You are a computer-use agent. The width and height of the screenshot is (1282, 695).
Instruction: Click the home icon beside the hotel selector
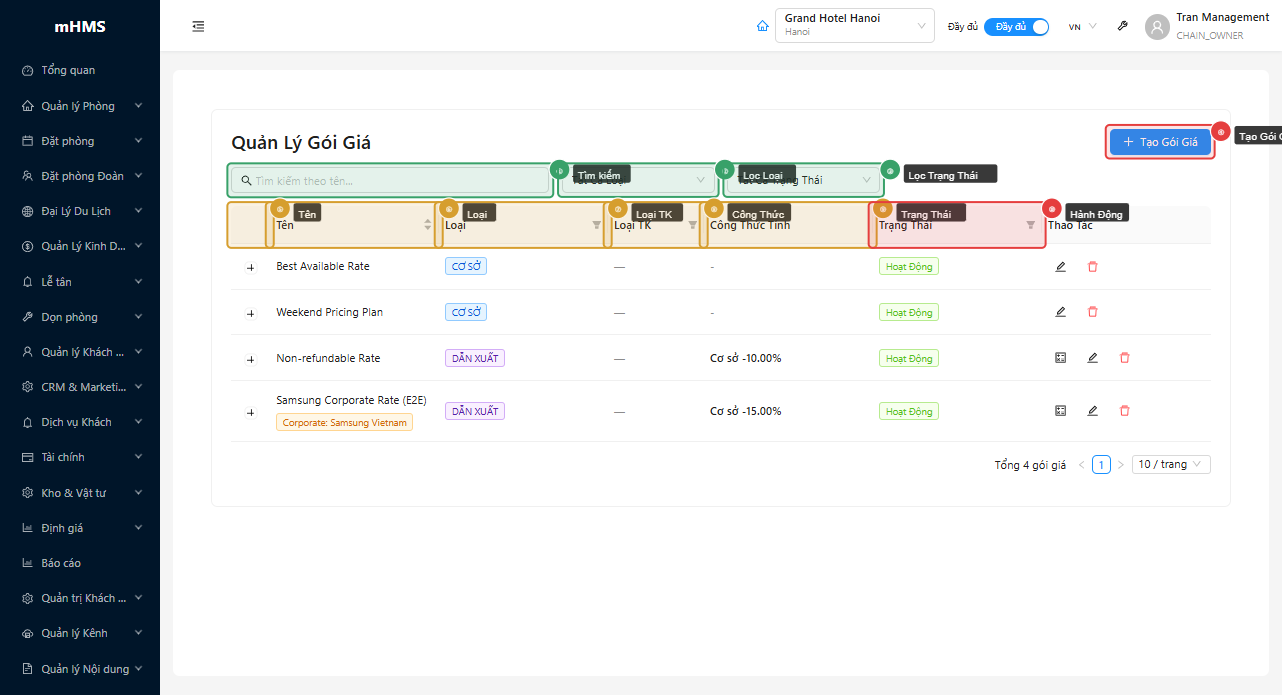[x=763, y=26]
